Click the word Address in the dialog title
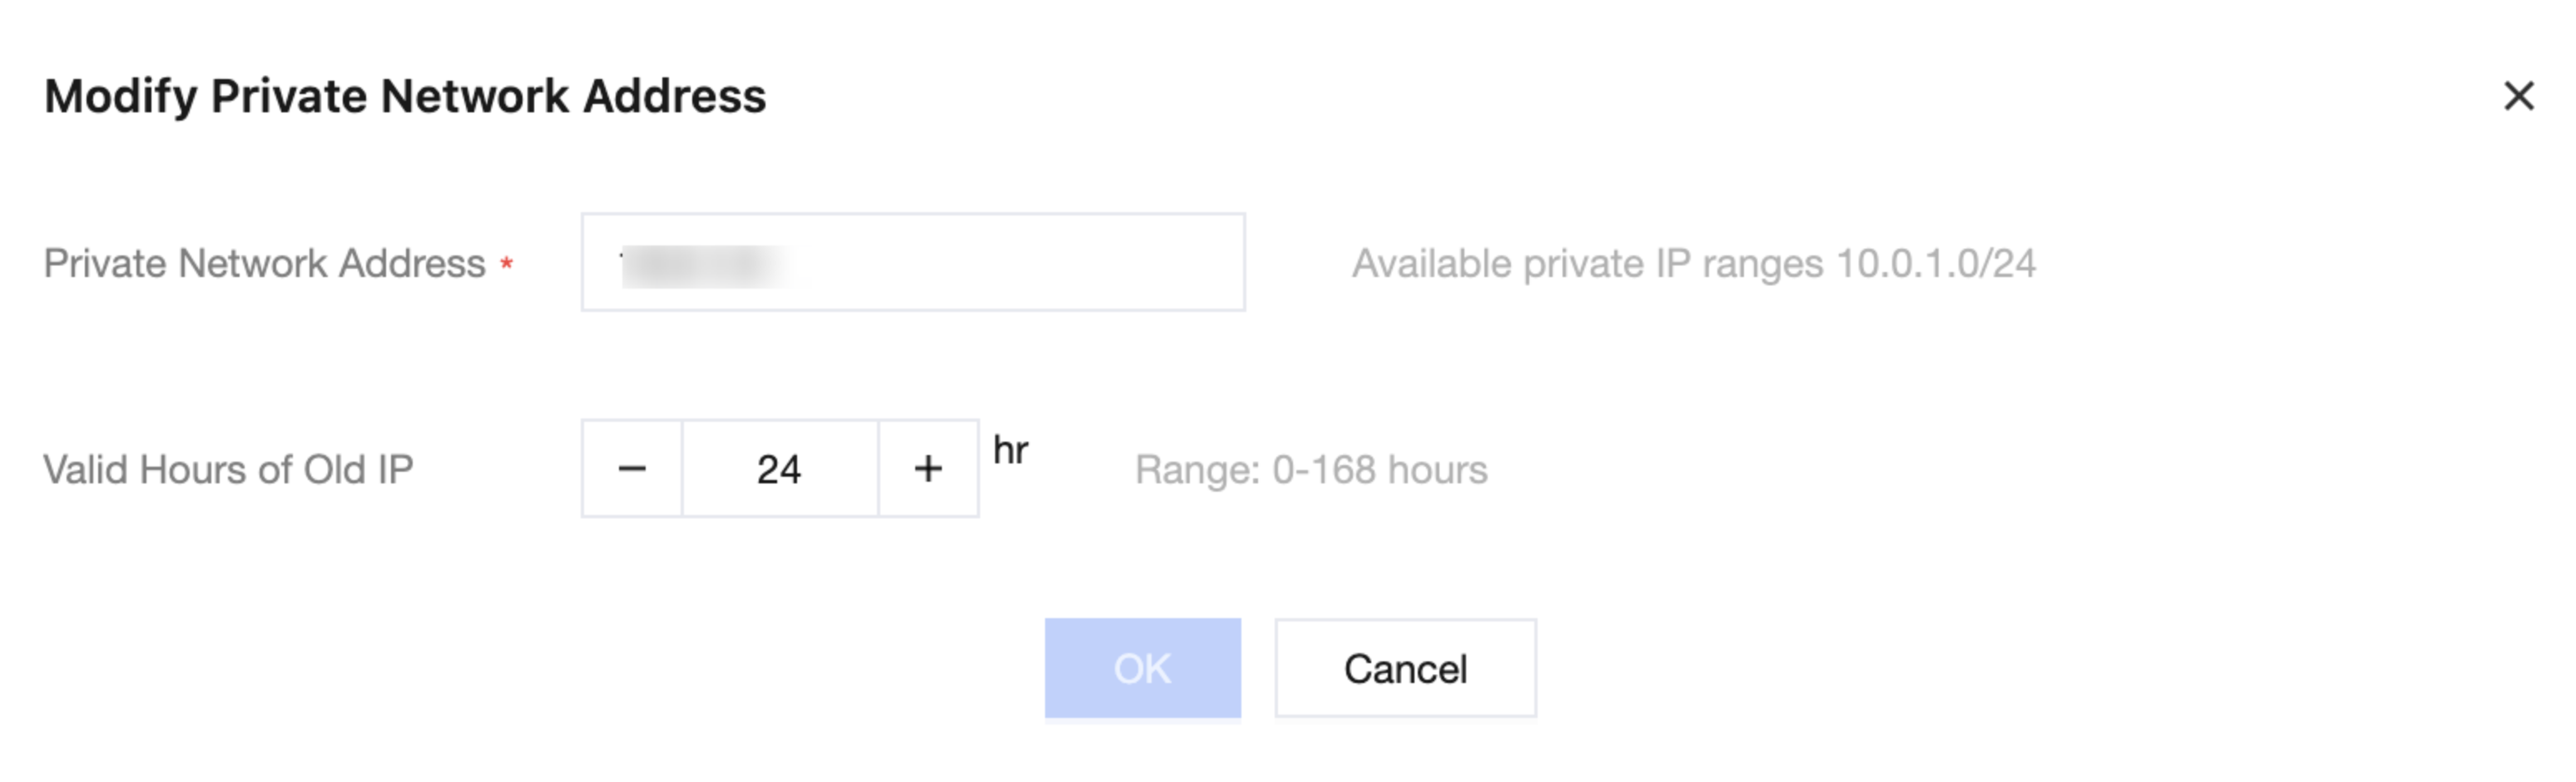 (x=674, y=97)
